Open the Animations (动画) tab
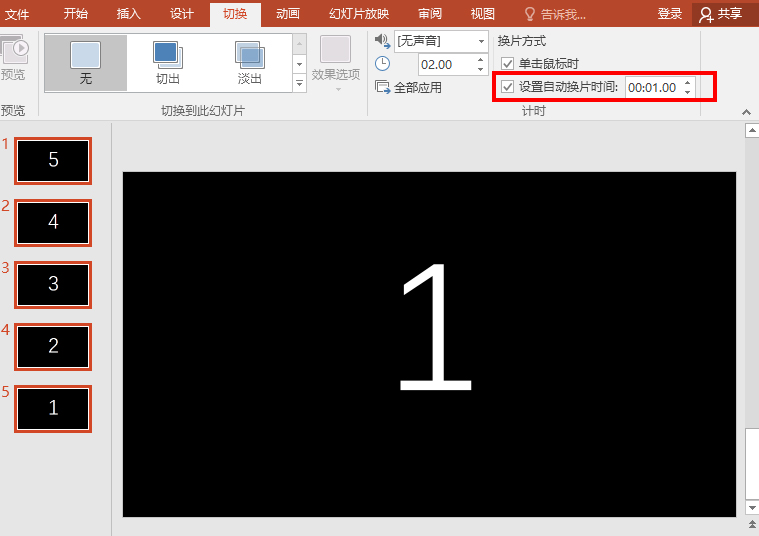Image resolution: width=759 pixels, height=536 pixels. click(288, 14)
